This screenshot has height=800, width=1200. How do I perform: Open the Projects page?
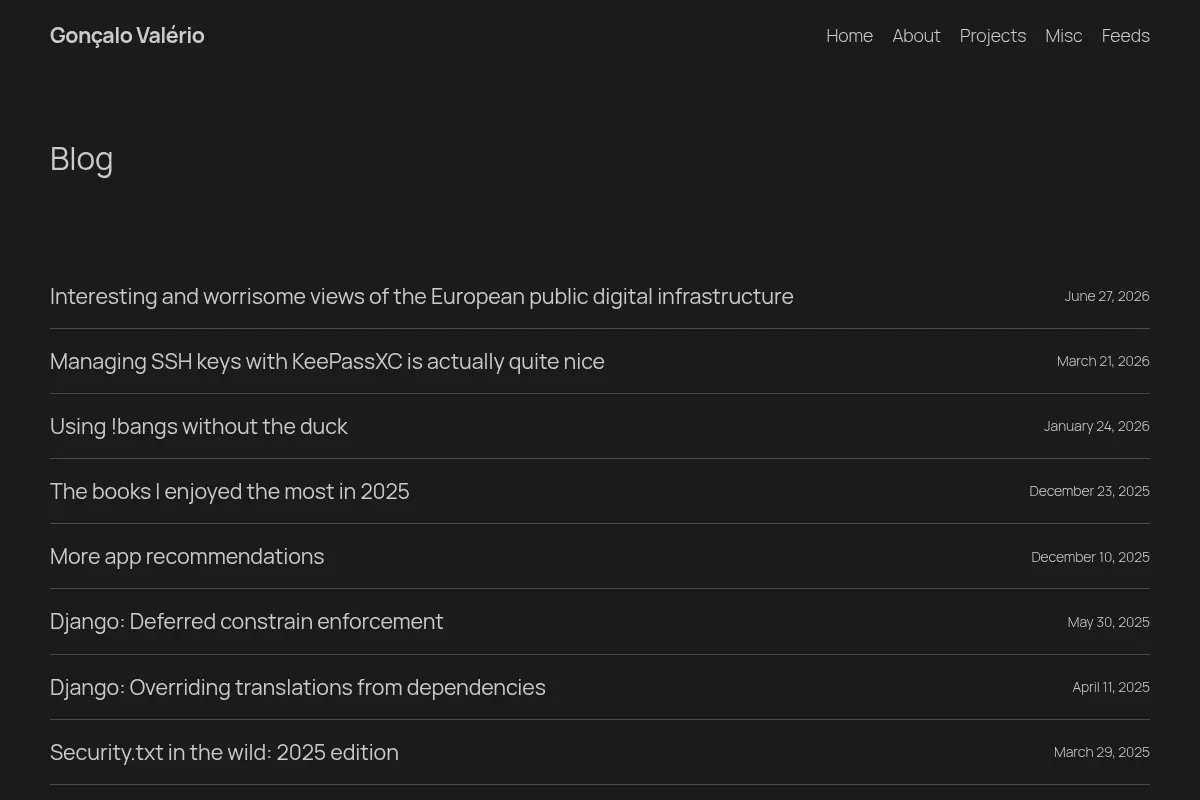coord(993,36)
